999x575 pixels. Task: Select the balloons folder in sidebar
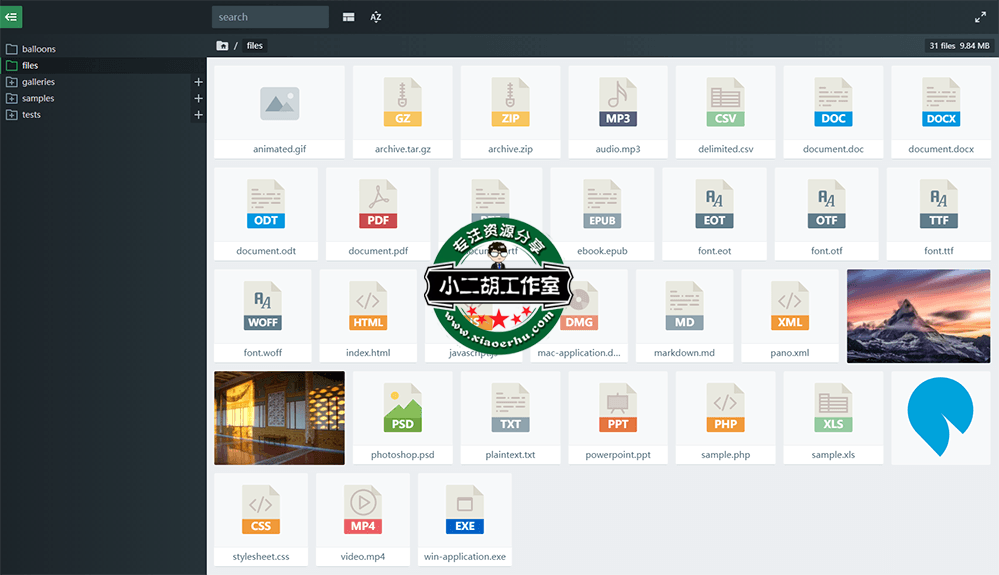(x=39, y=49)
